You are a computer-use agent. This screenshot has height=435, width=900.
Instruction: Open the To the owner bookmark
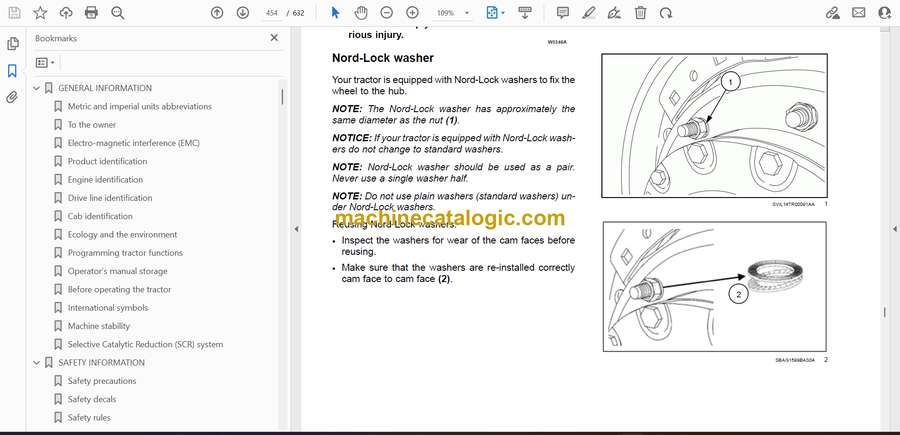[92, 125]
